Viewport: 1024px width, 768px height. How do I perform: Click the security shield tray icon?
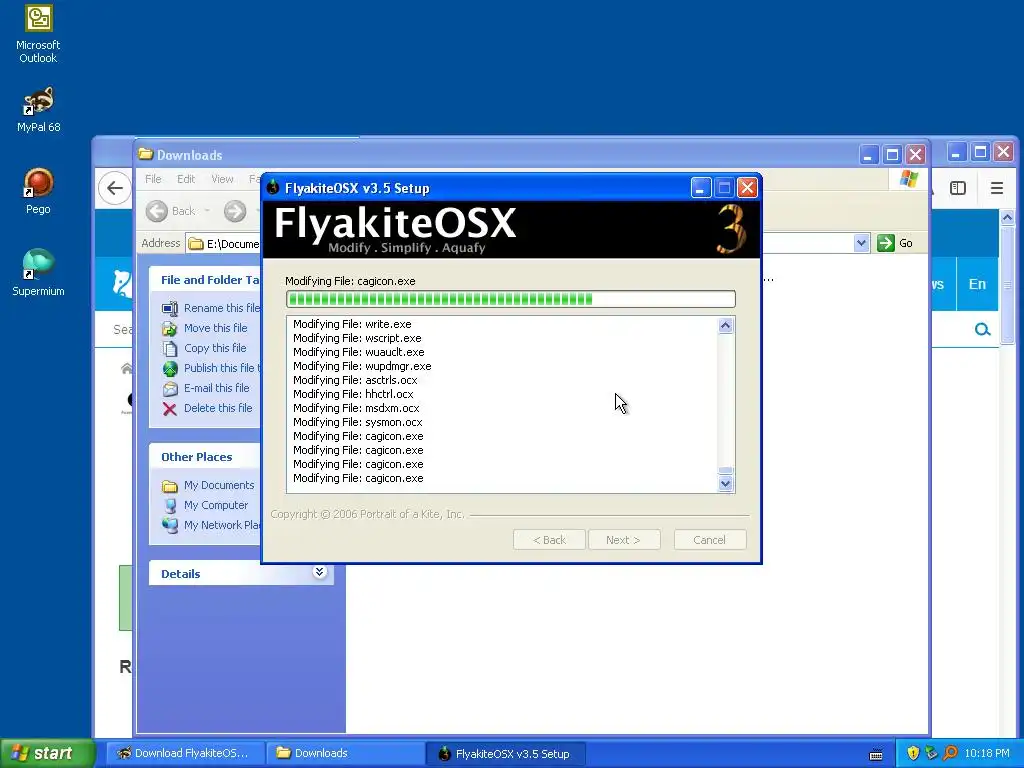tap(913, 754)
